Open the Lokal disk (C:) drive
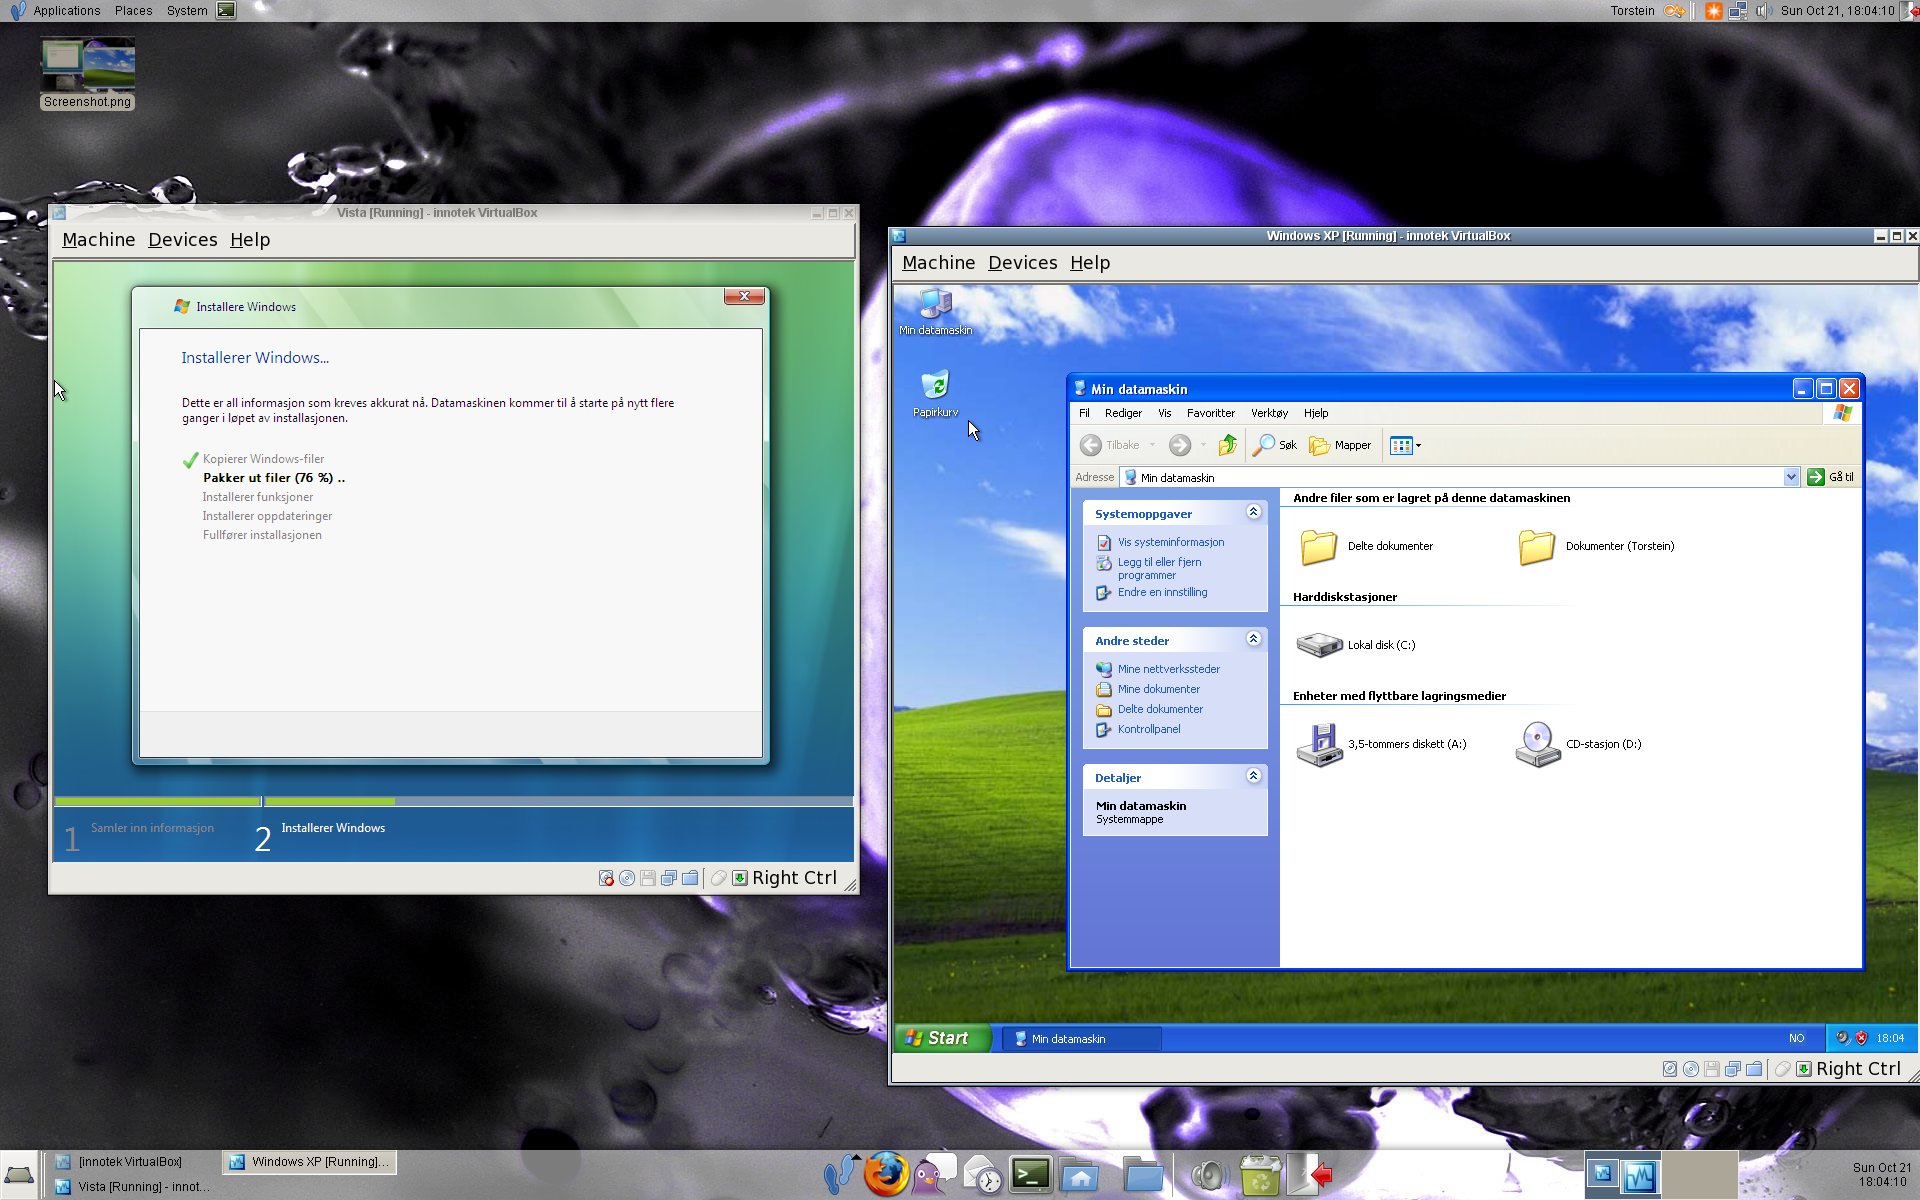The width and height of the screenshot is (1920, 1200). [x=1356, y=645]
